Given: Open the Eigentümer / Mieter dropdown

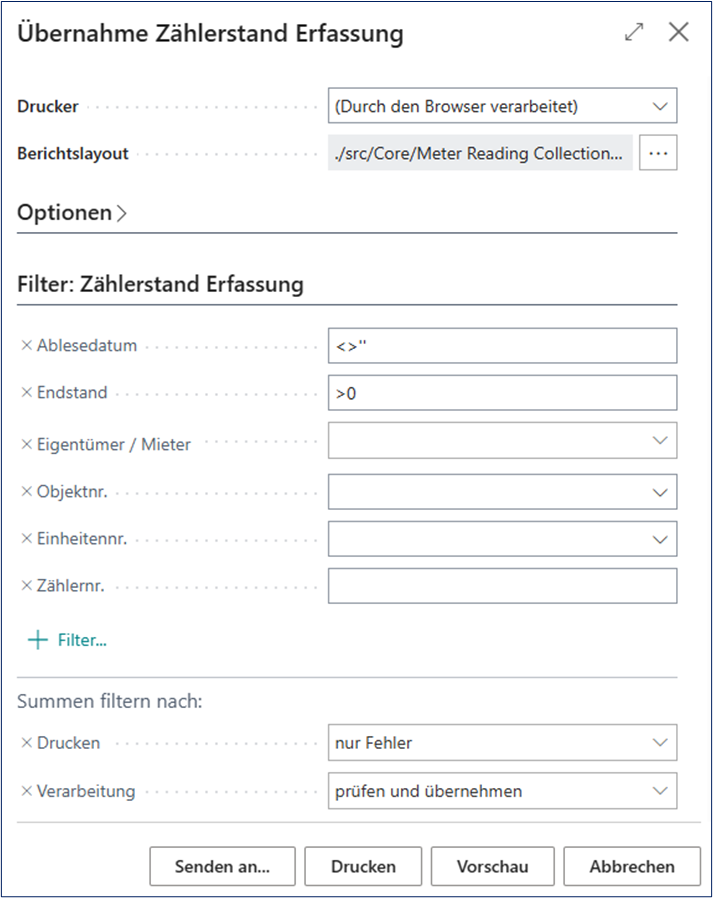Looking at the screenshot, I should [x=502, y=440].
